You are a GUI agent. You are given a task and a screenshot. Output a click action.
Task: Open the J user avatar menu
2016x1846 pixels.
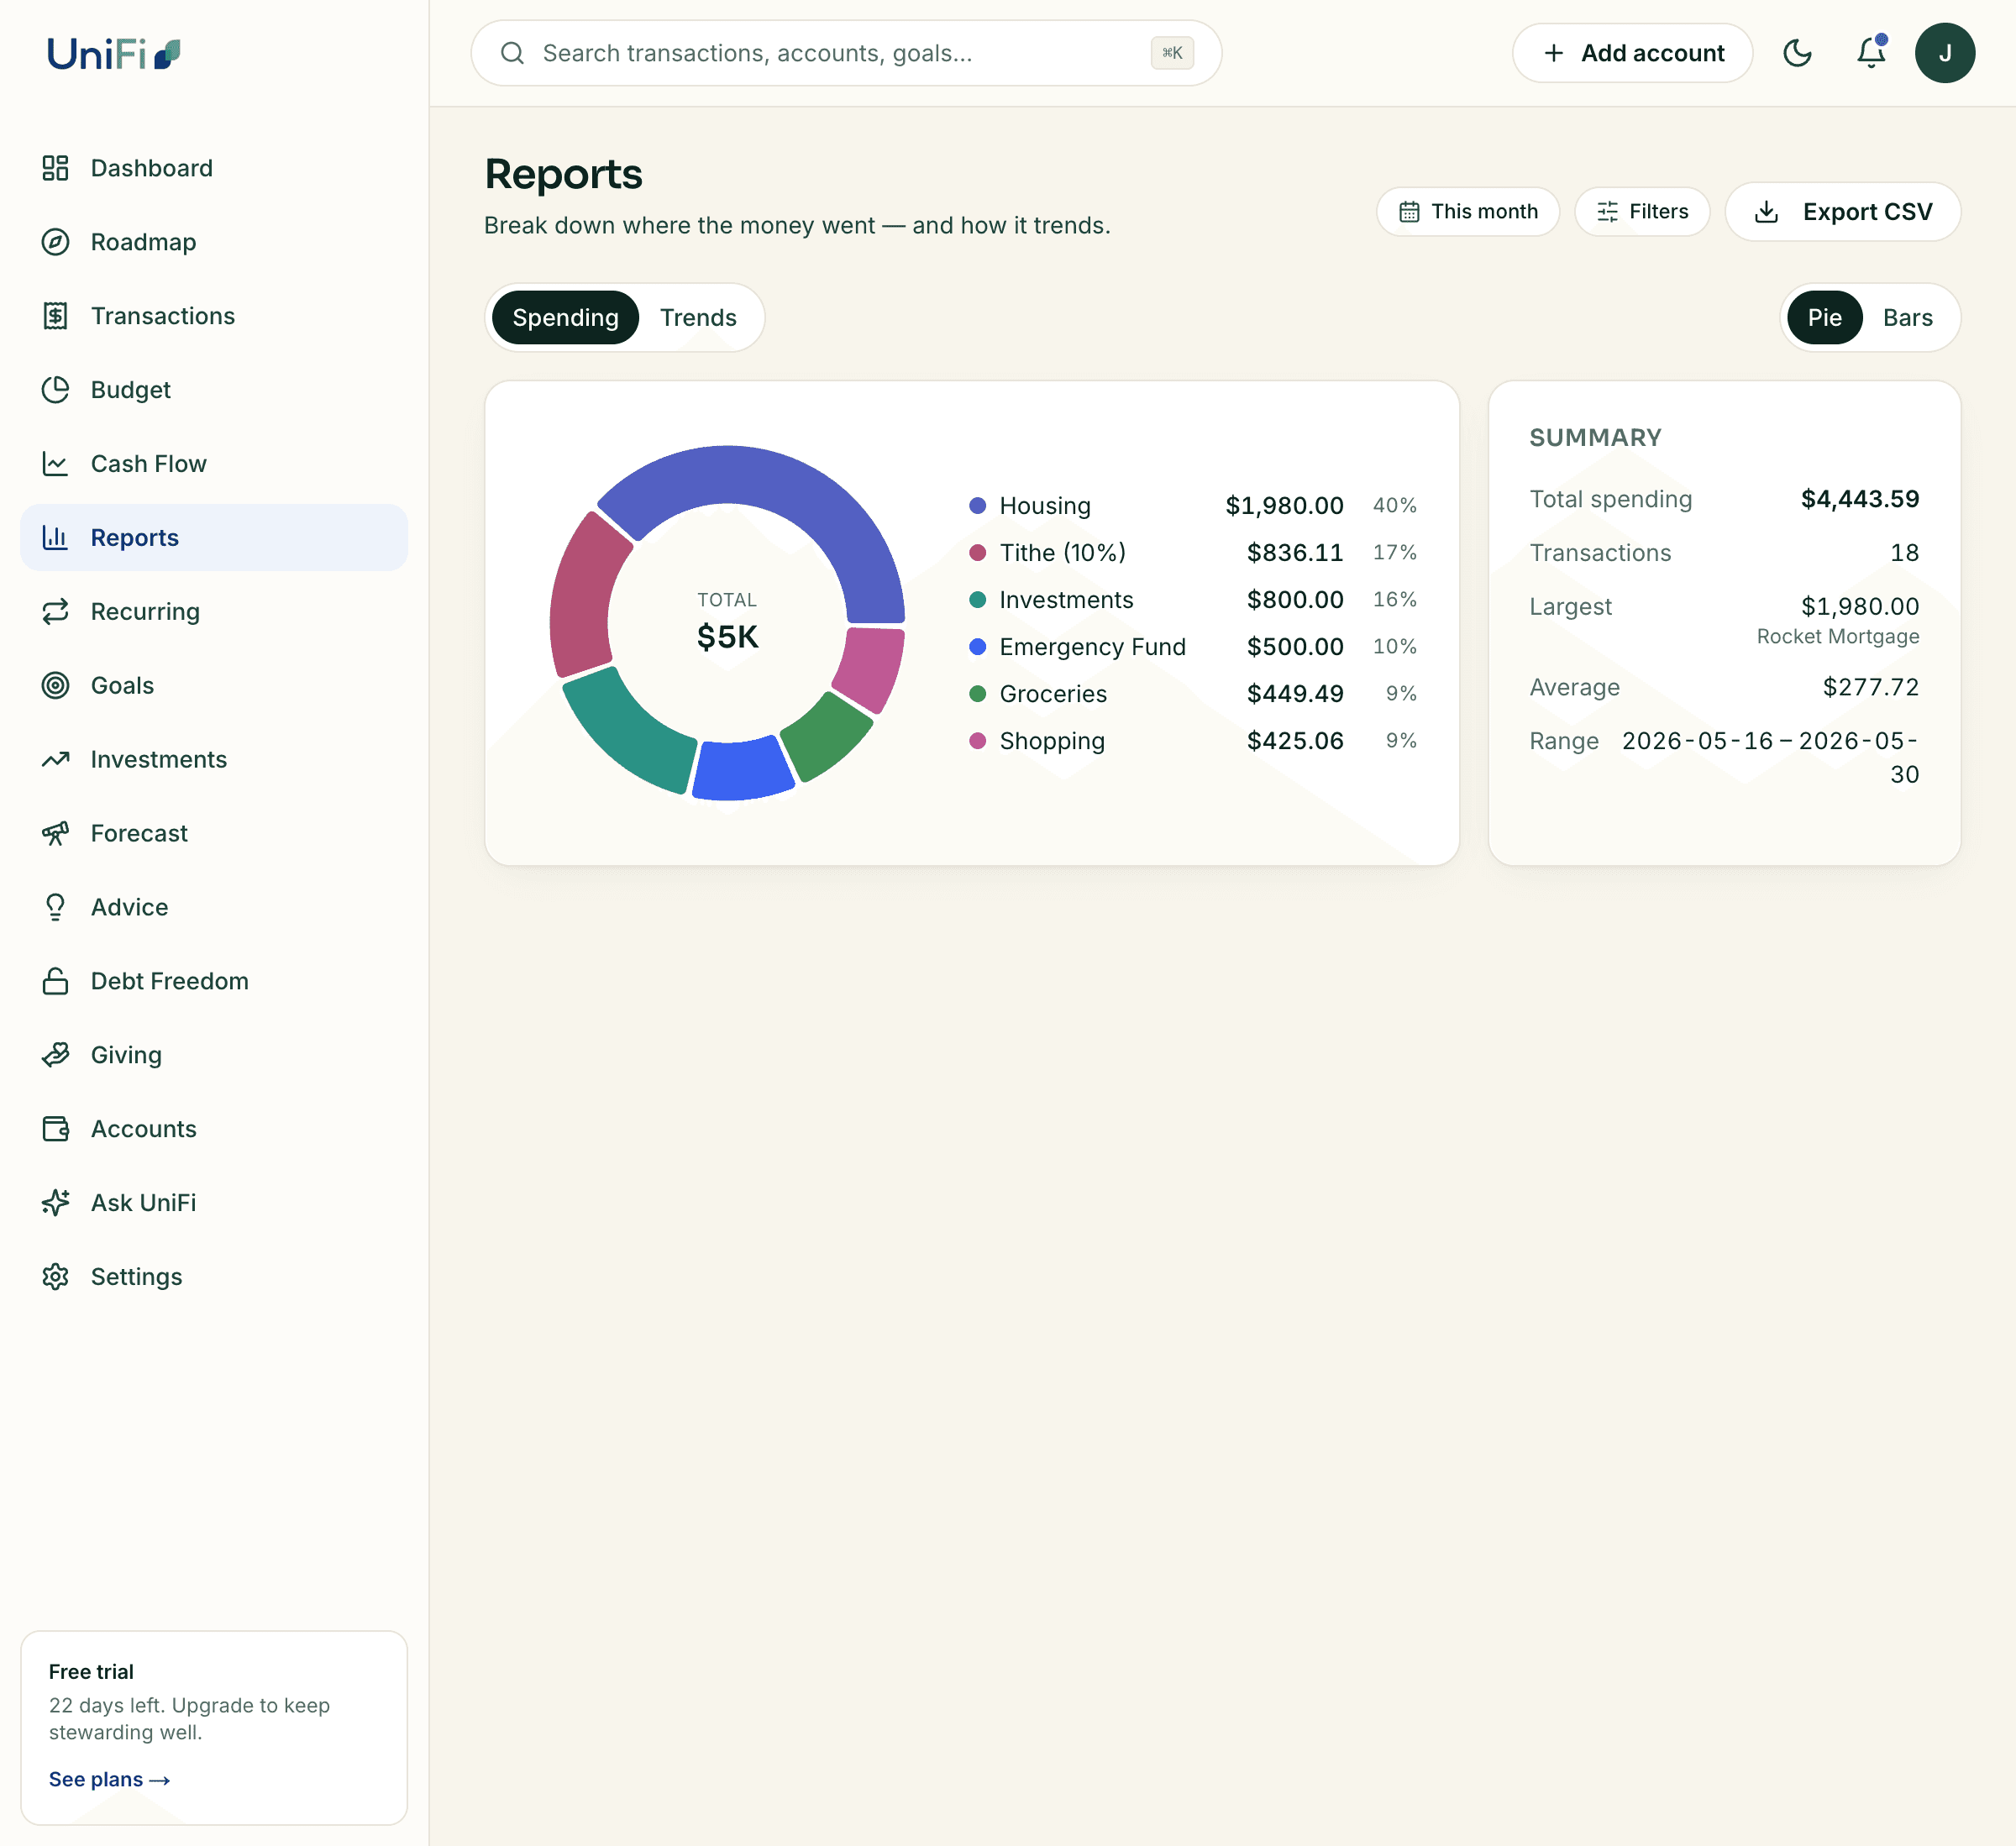pos(1944,53)
